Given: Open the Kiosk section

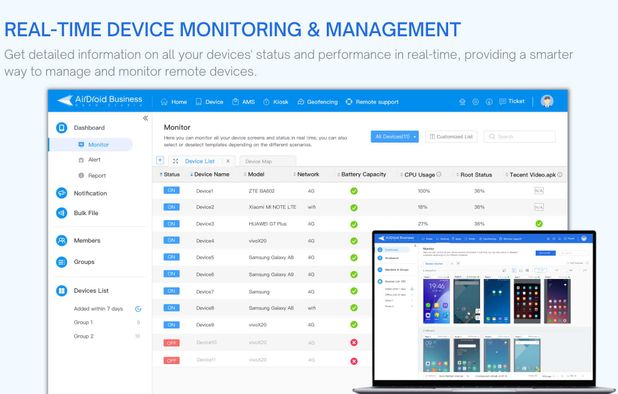Looking at the screenshot, I should point(275,102).
